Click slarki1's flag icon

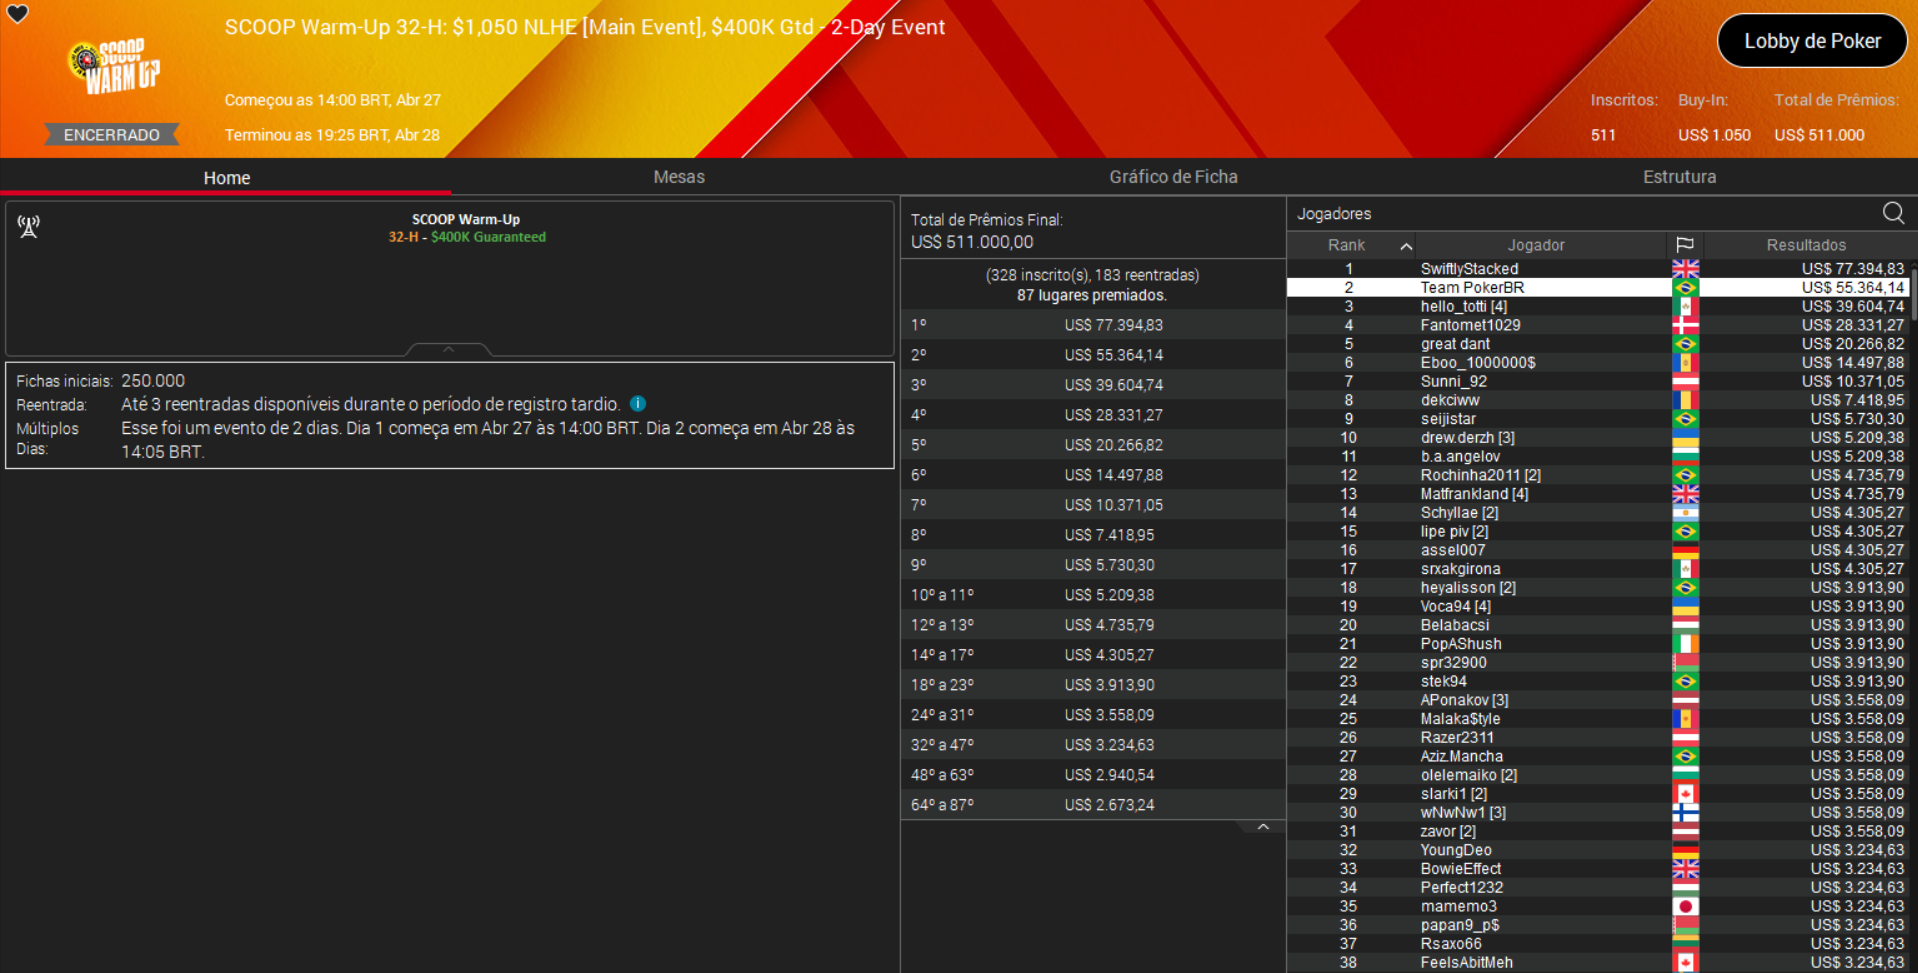pos(1685,794)
